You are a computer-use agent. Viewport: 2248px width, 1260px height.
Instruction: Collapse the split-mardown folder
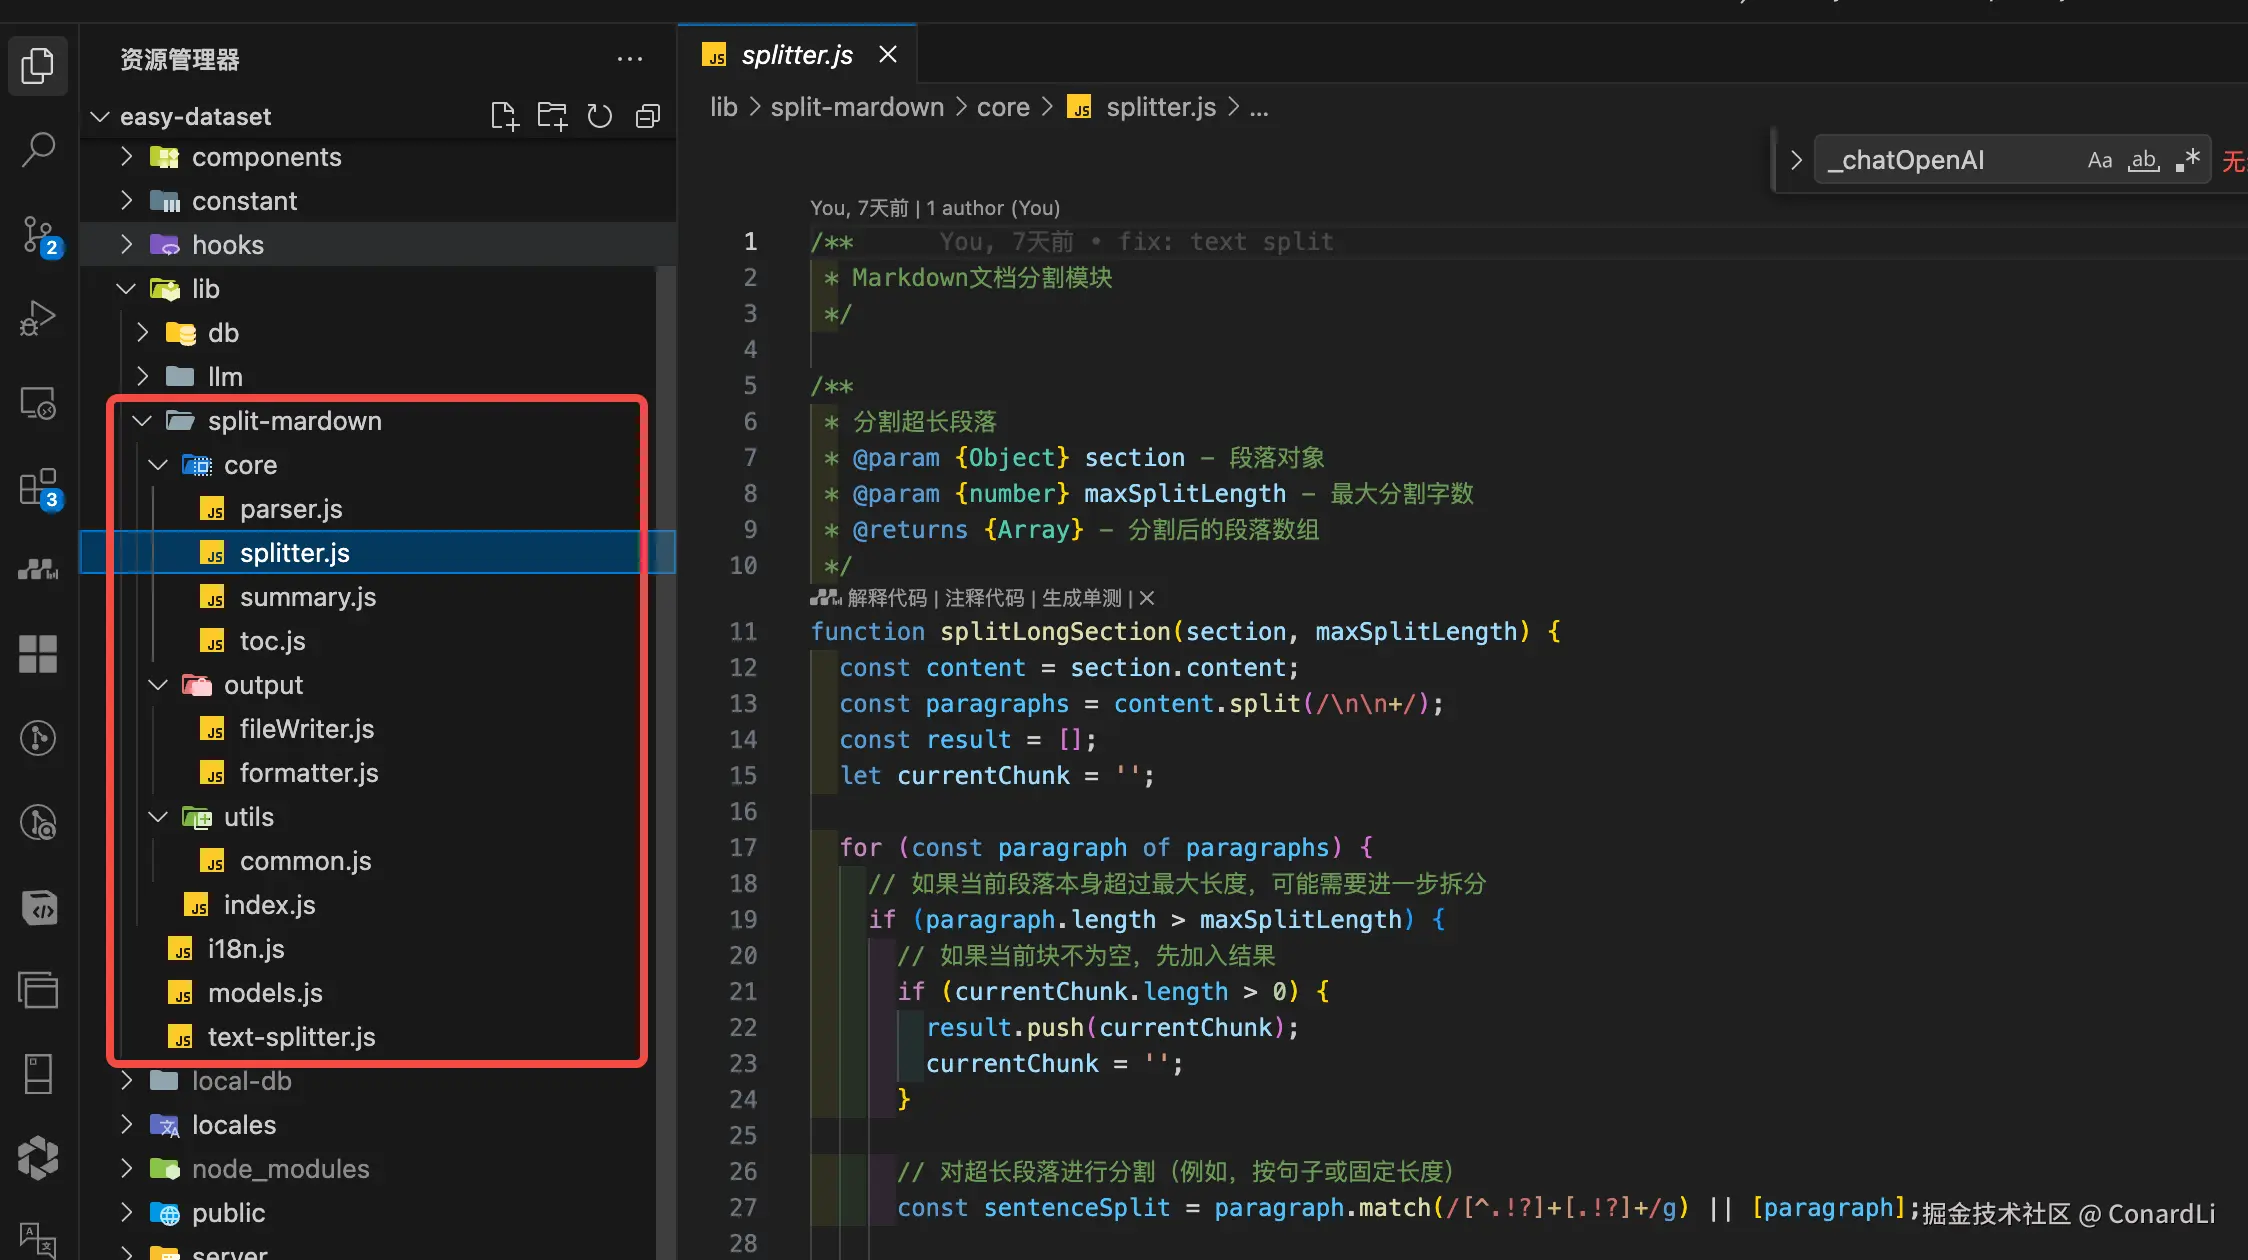tap(293, 421)
